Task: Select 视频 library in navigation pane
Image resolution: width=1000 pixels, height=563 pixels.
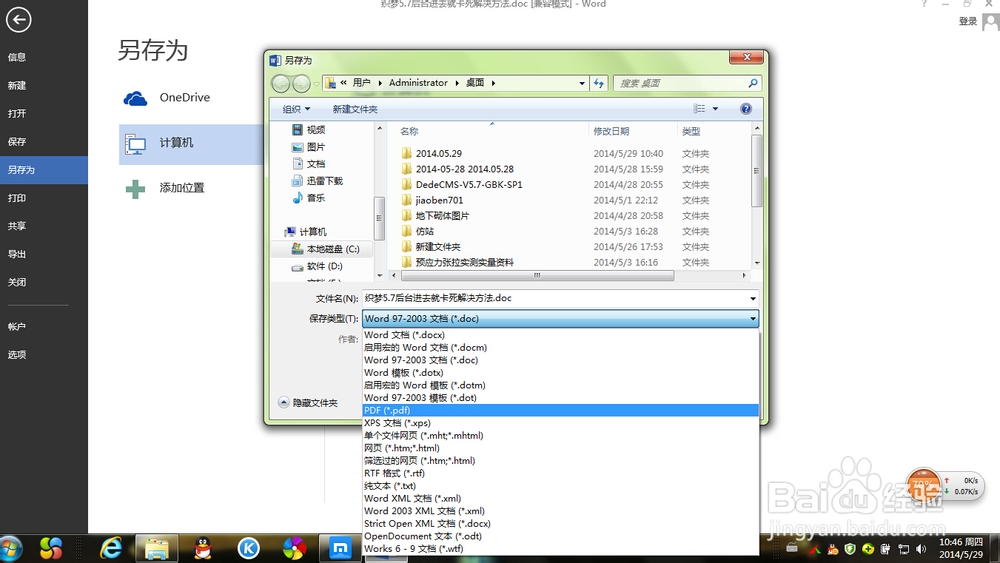Action: (x=309, y=129)
